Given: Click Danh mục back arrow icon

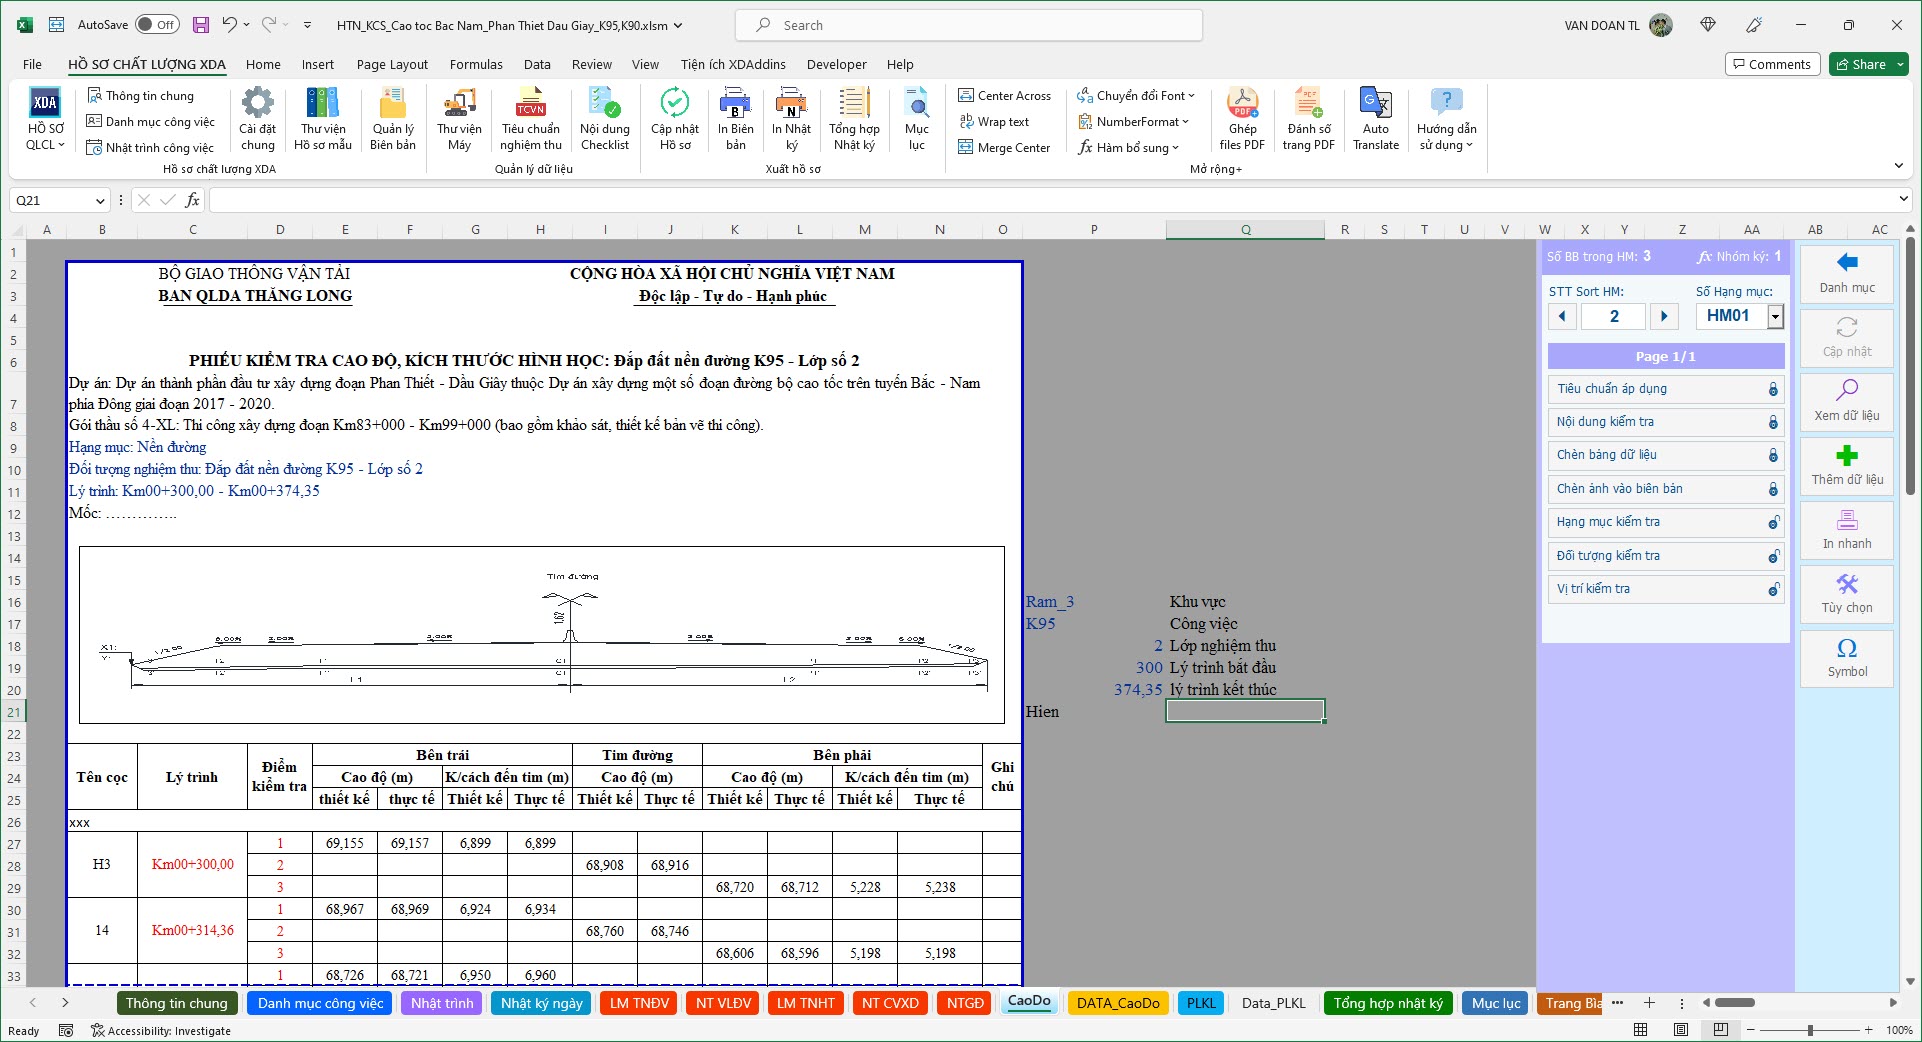Looking at the screenshot, I should [x=1846, y=264].
